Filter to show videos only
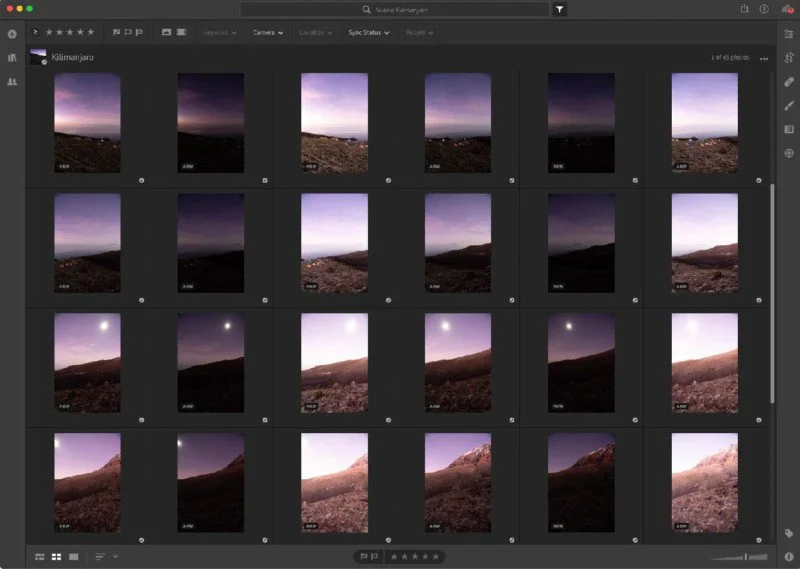800x569 pixels. [x=181, y=32]
